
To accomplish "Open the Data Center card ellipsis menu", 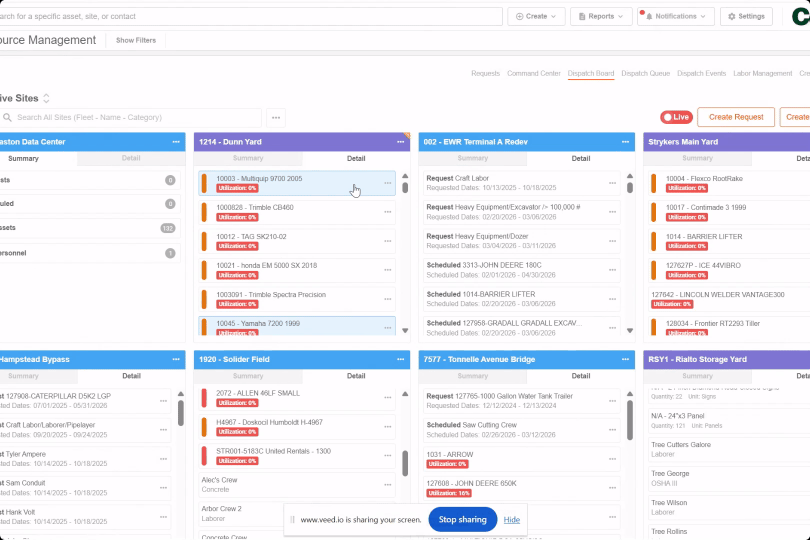I will [176, 142].
